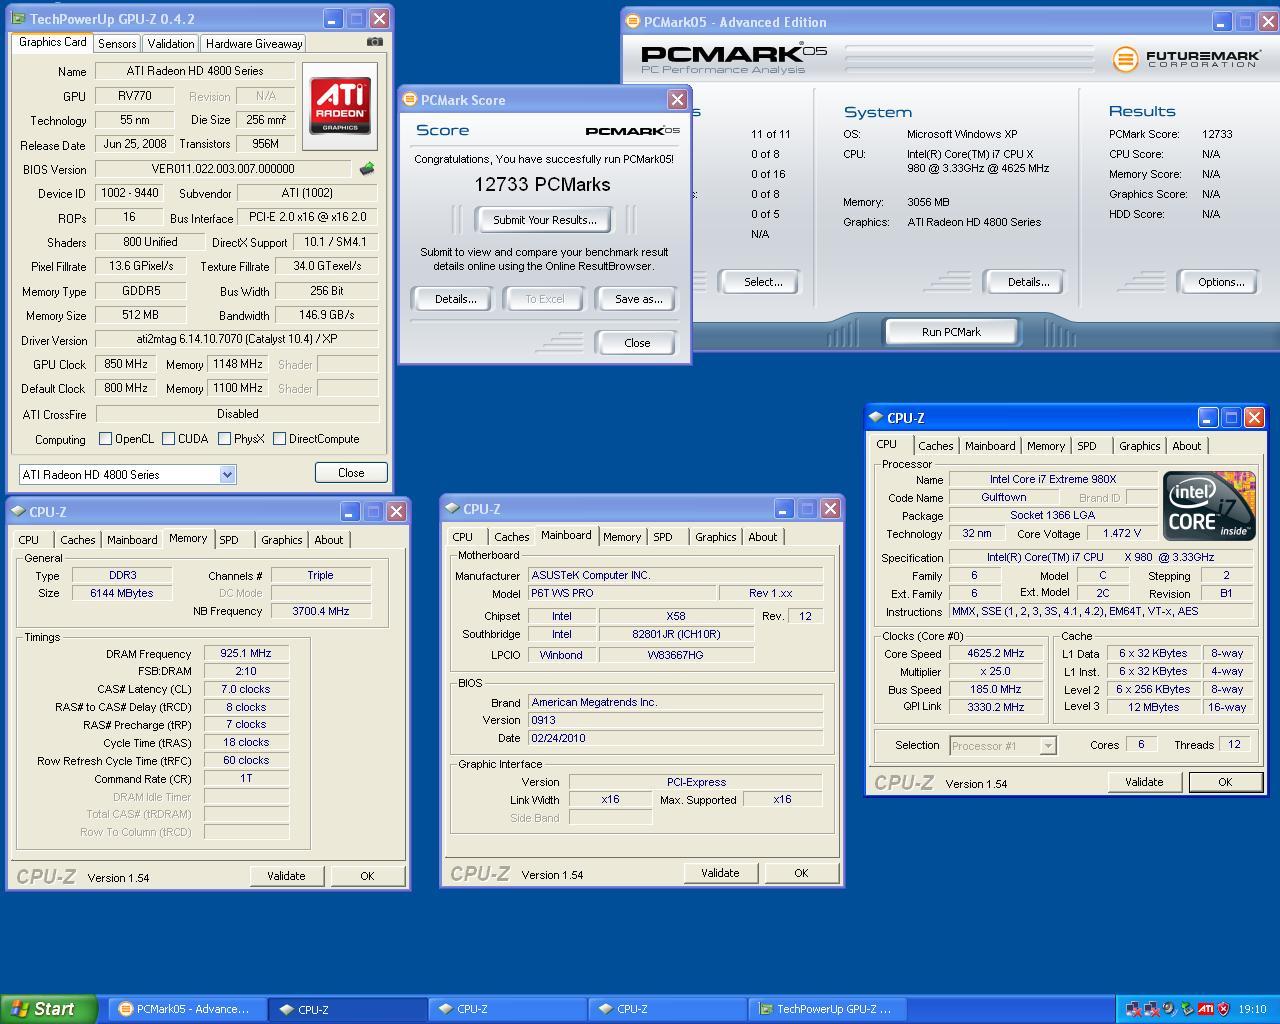Open the CPU tab in CPU-Z Memory window
1280x1024 pixels.
[x=29, y=540]
